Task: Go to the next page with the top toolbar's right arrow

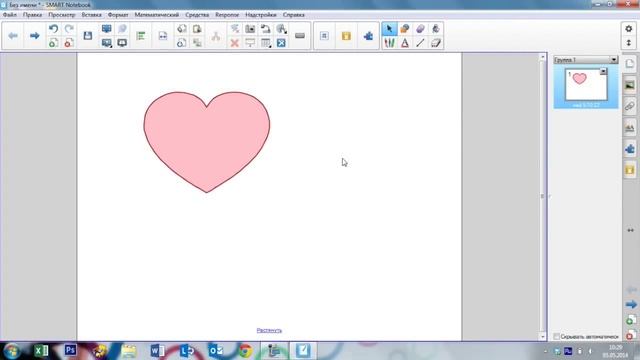Action: click(34, 36)
